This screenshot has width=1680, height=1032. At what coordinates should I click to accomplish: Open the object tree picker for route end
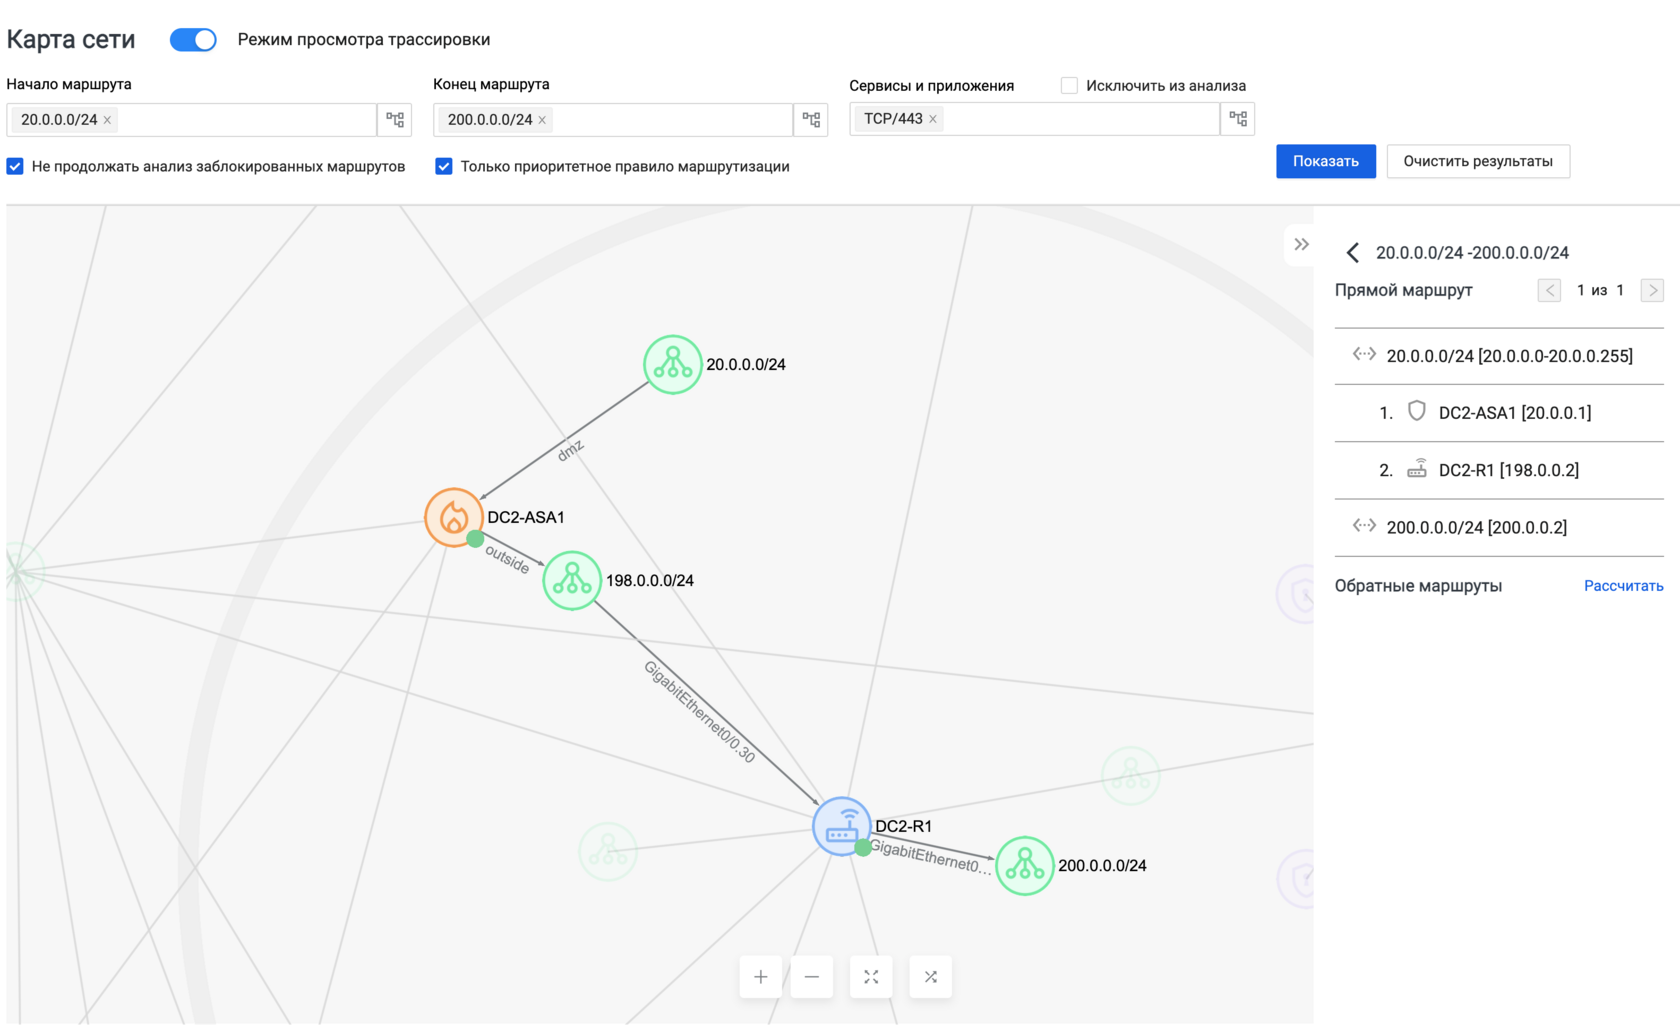[811, 120]
